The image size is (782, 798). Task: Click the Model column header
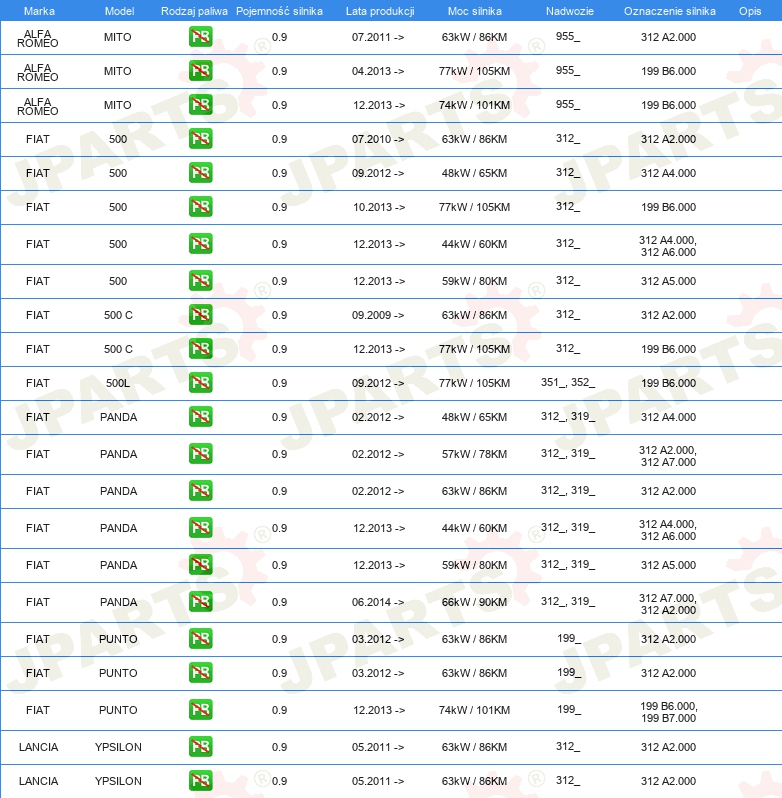[120, 11]
